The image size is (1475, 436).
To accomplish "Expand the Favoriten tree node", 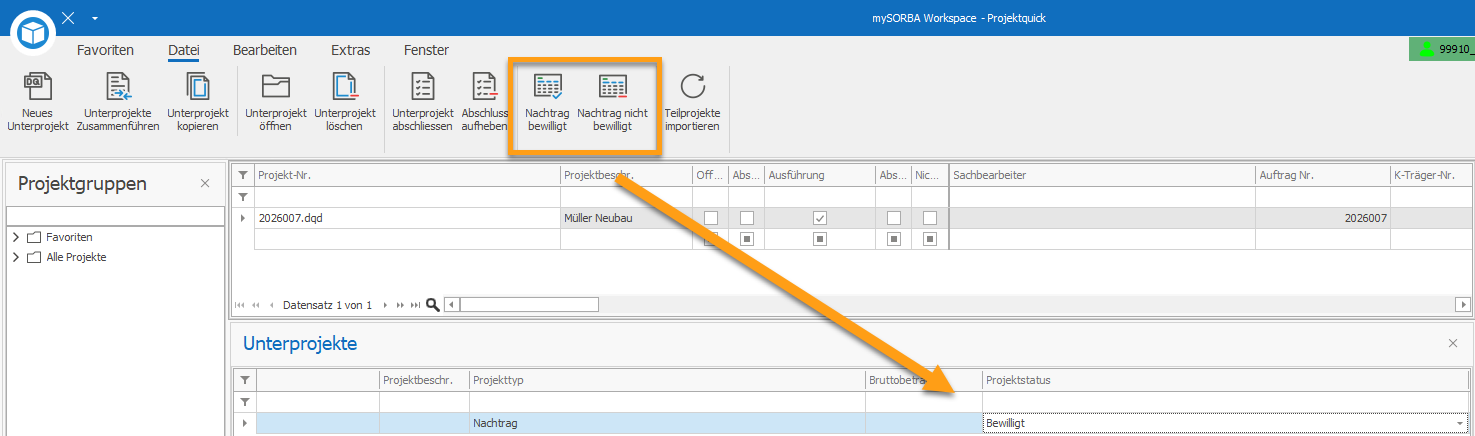I will tap(16, 237).
